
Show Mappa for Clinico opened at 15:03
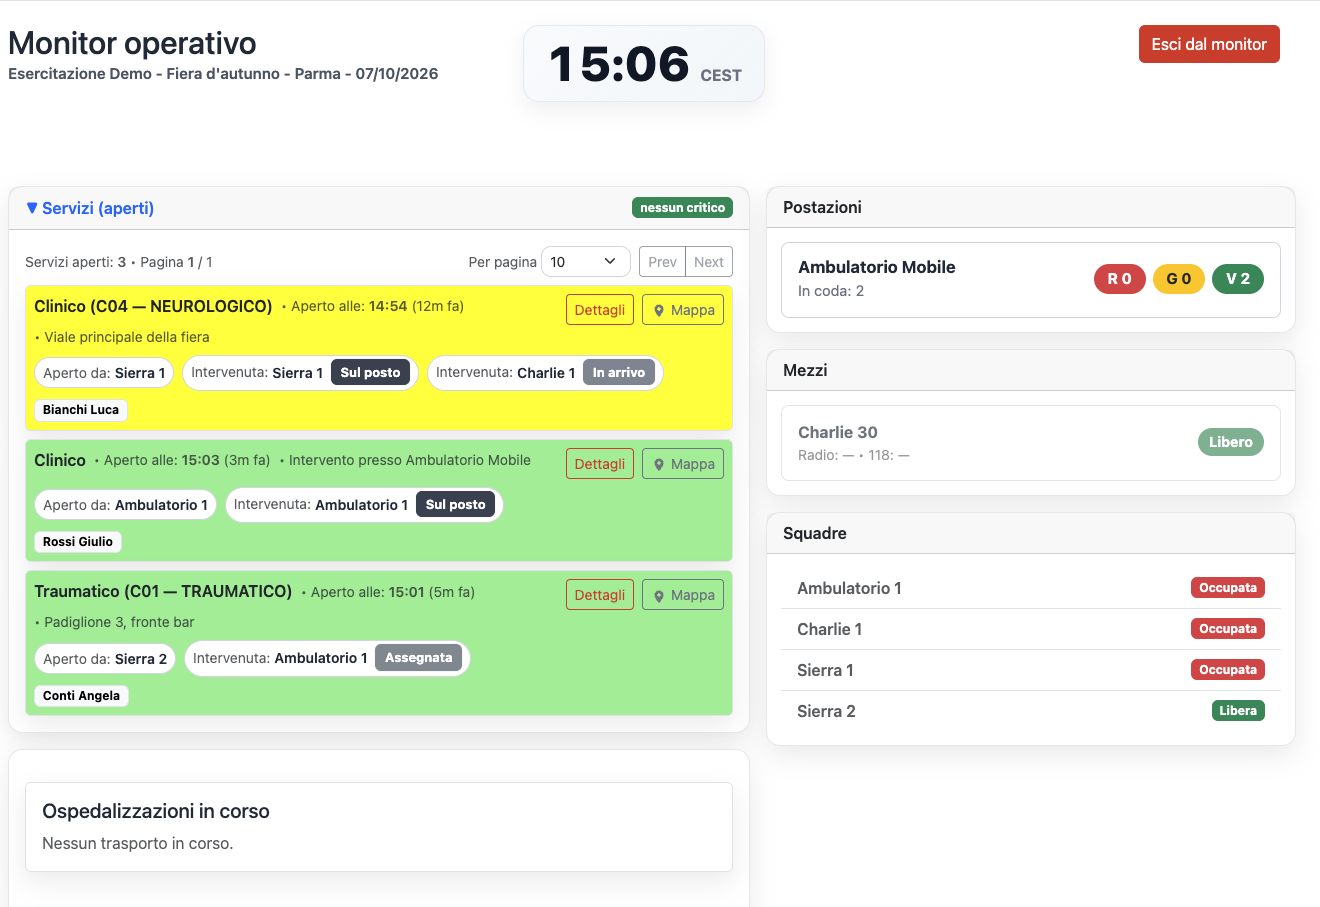tap(683, 464)
